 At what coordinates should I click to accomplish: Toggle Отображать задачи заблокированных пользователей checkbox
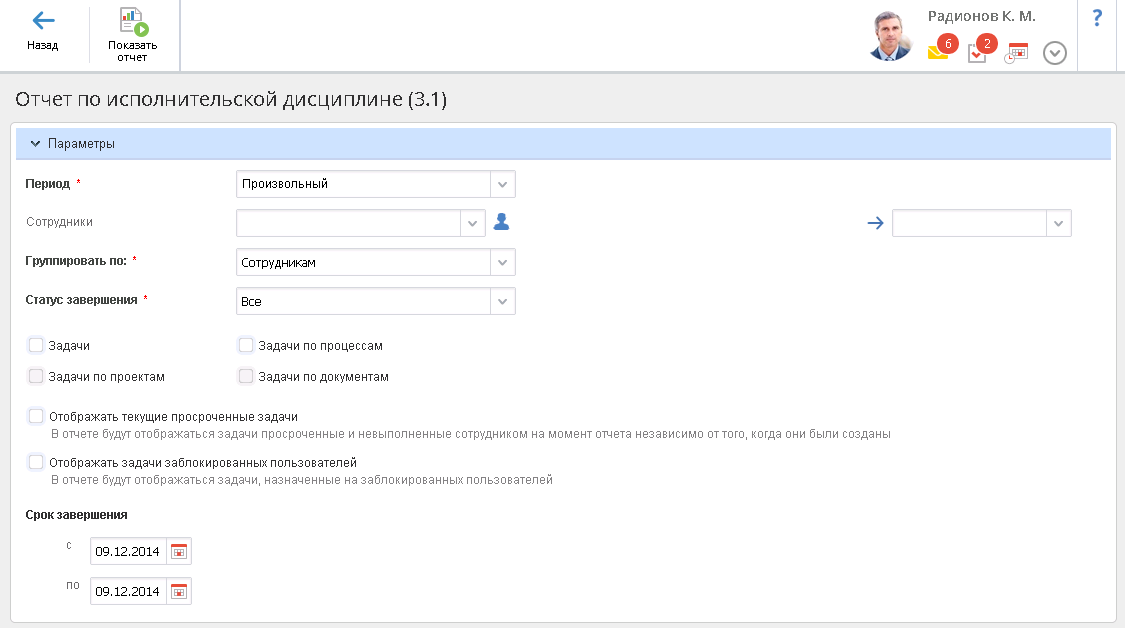tap(36, 462)
